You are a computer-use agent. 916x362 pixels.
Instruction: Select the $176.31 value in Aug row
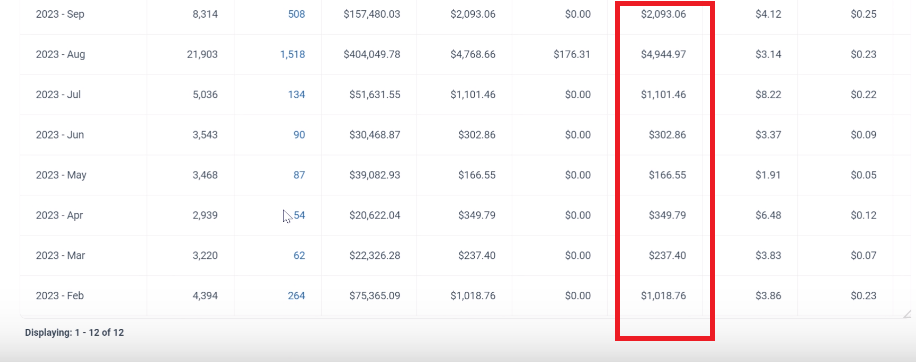click(x=572, y=54)
